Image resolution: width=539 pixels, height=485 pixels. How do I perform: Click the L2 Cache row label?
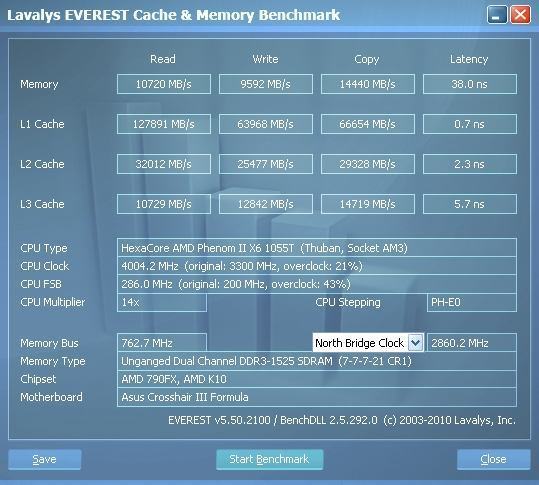tap(42, 164)
